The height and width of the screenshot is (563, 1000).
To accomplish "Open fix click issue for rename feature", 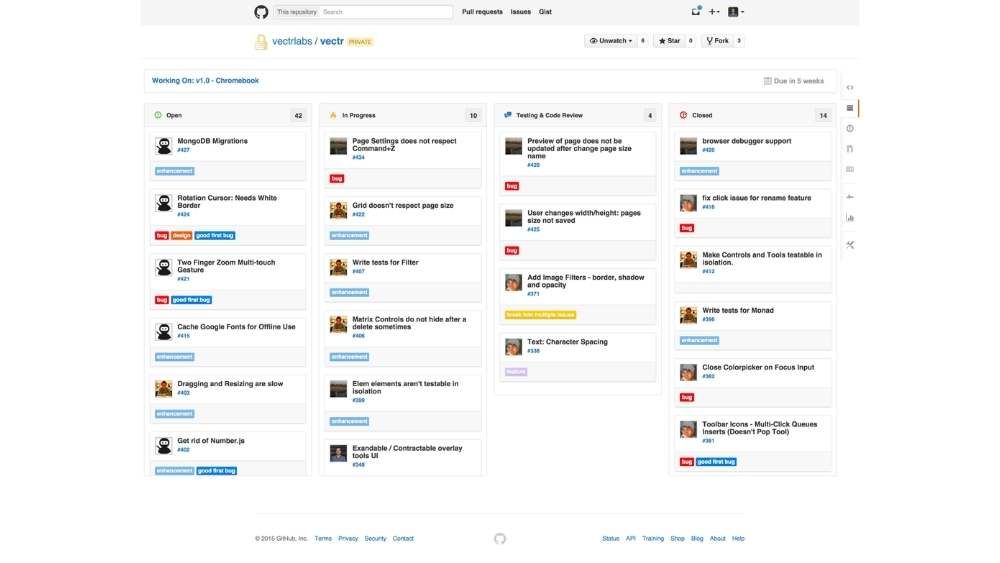I will point(756,198).
